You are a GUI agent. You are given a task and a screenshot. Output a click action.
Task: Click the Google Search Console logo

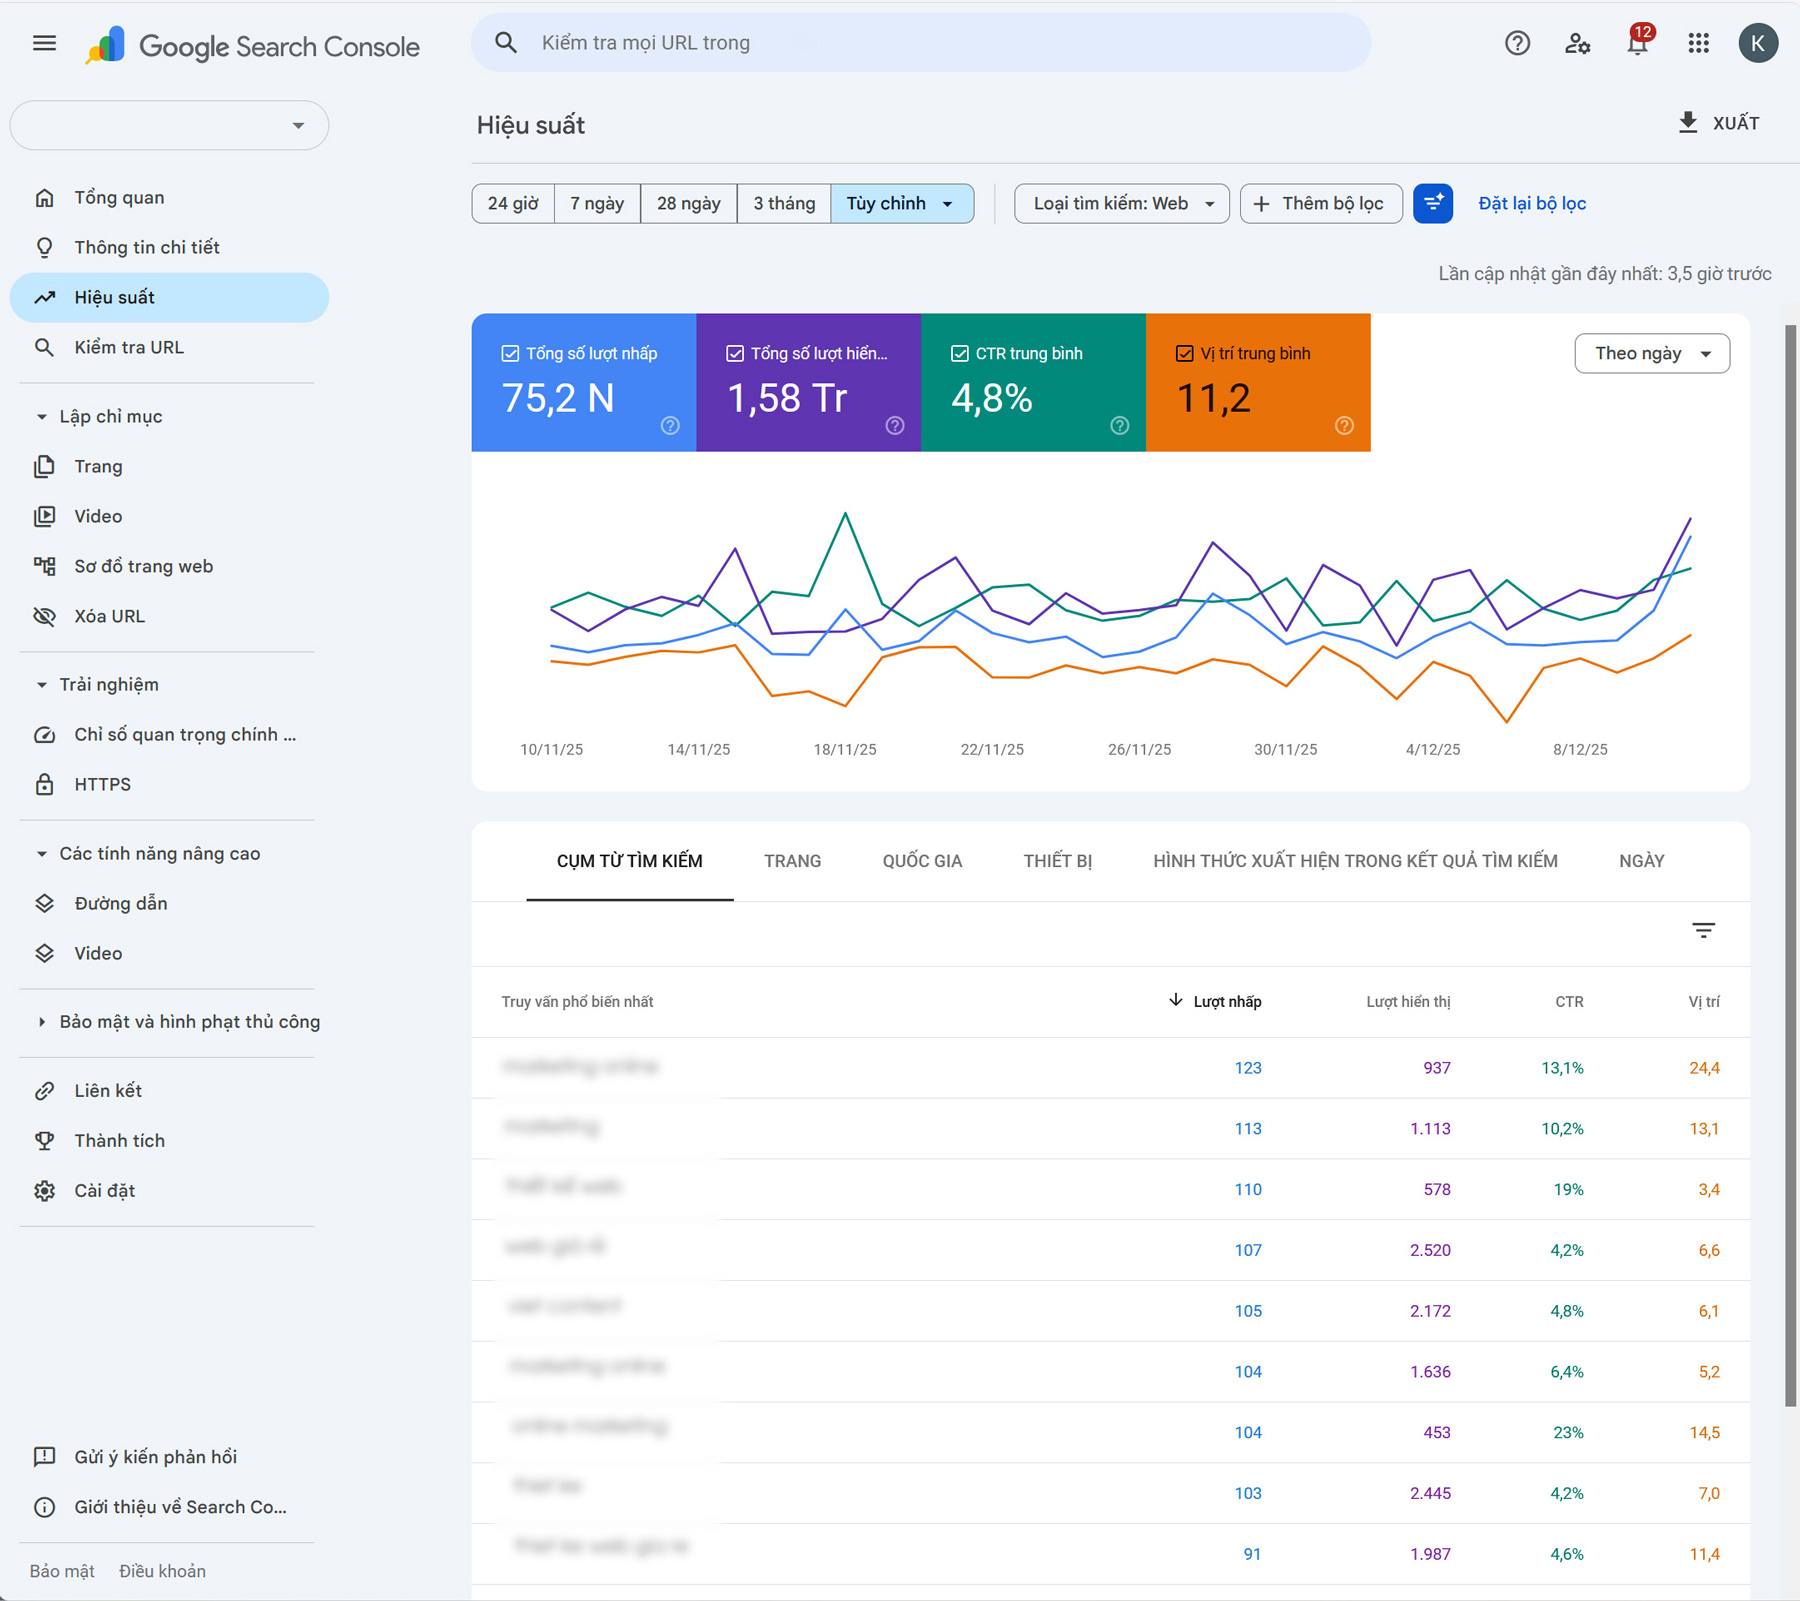coord(253,46)
